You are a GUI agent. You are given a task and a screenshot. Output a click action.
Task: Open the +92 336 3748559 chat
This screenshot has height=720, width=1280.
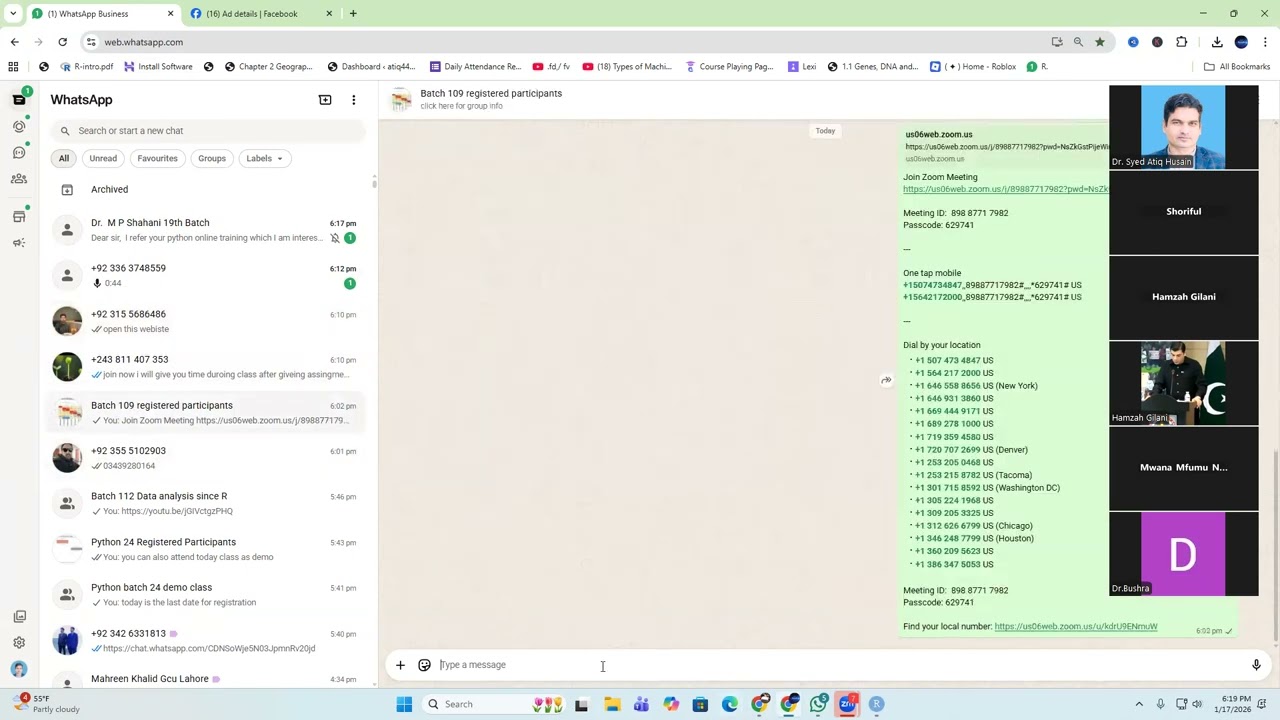(x=205, y=275)
